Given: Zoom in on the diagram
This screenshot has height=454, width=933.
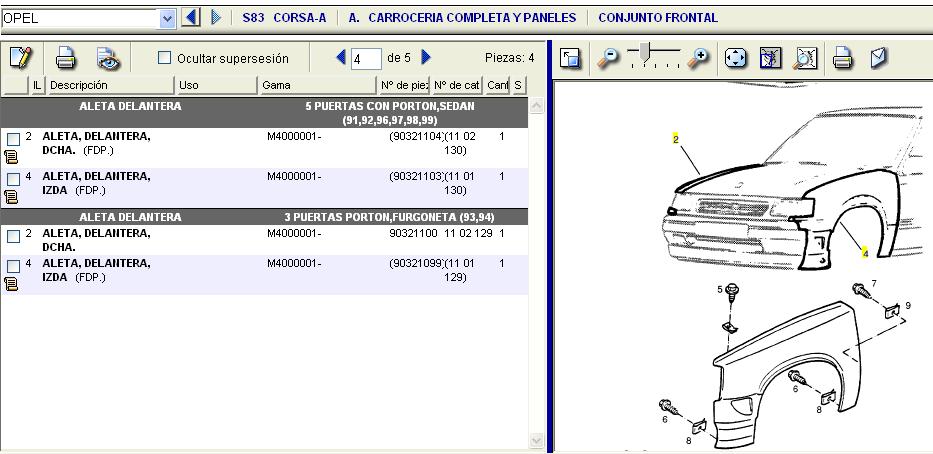Looking at the screenshot, I should [700, 59].
